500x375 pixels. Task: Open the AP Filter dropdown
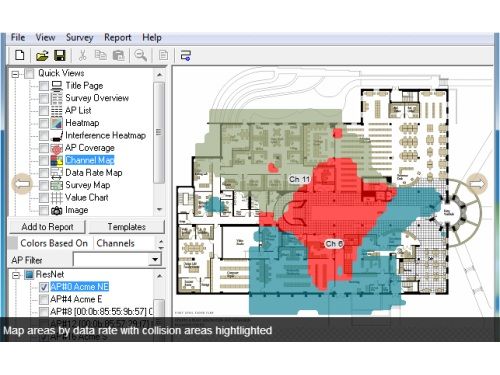[x=155, y=259]
